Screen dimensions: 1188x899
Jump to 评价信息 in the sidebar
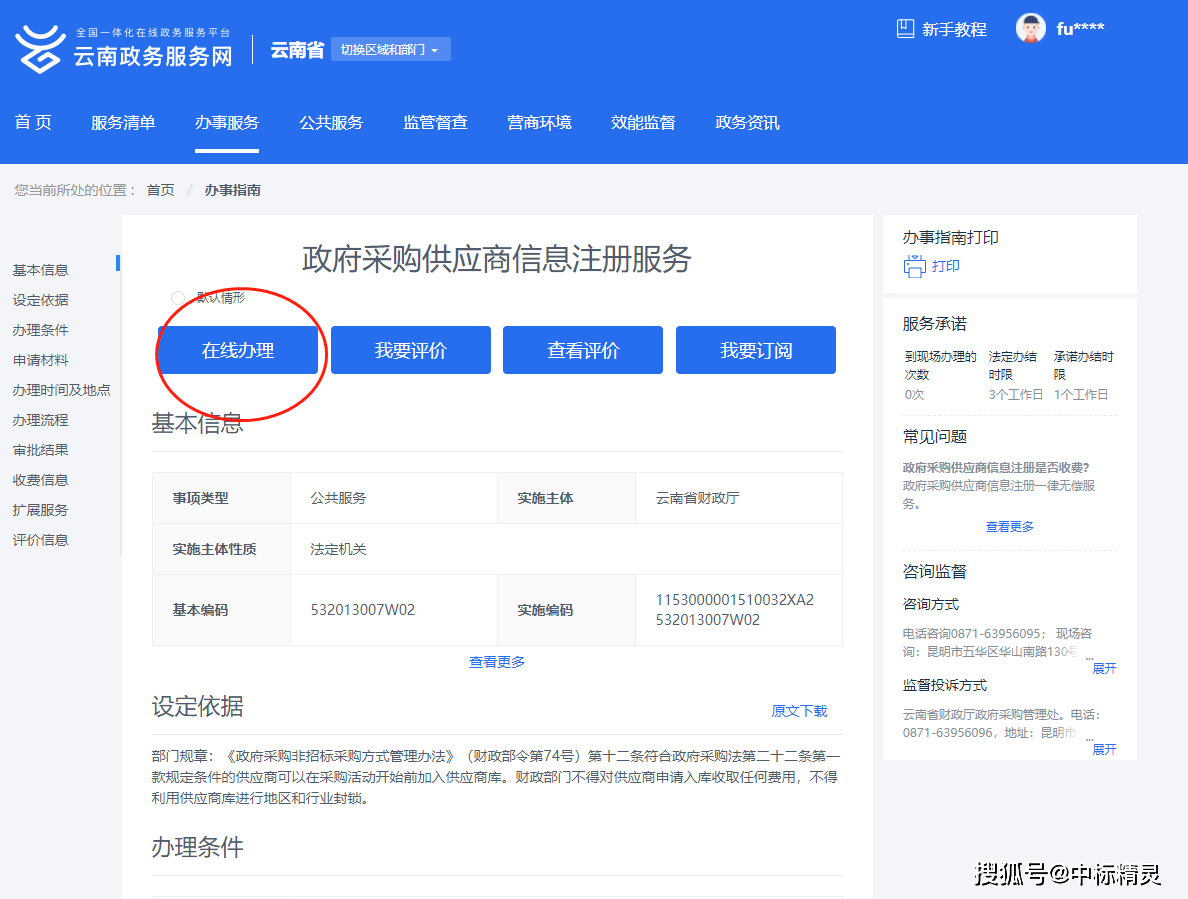pos(40,540)
